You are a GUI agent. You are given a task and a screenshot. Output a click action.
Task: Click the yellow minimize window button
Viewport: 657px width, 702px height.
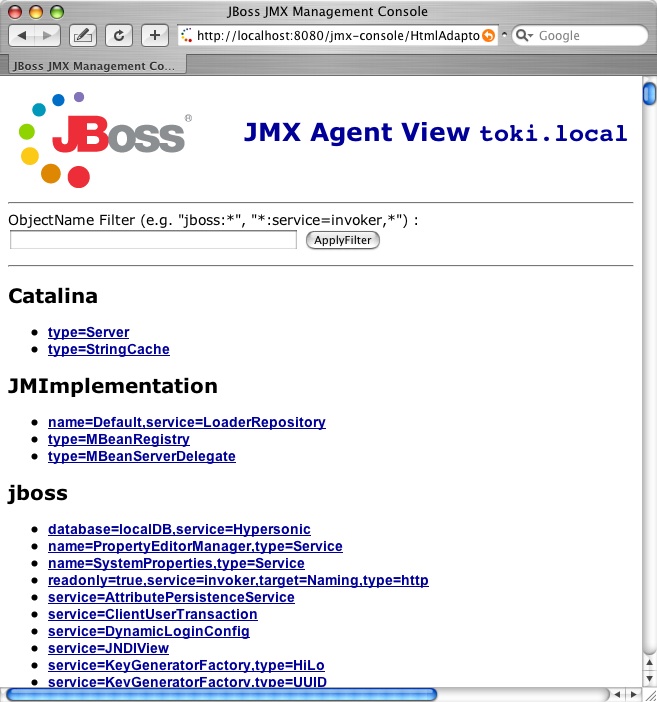pos(36,12)
